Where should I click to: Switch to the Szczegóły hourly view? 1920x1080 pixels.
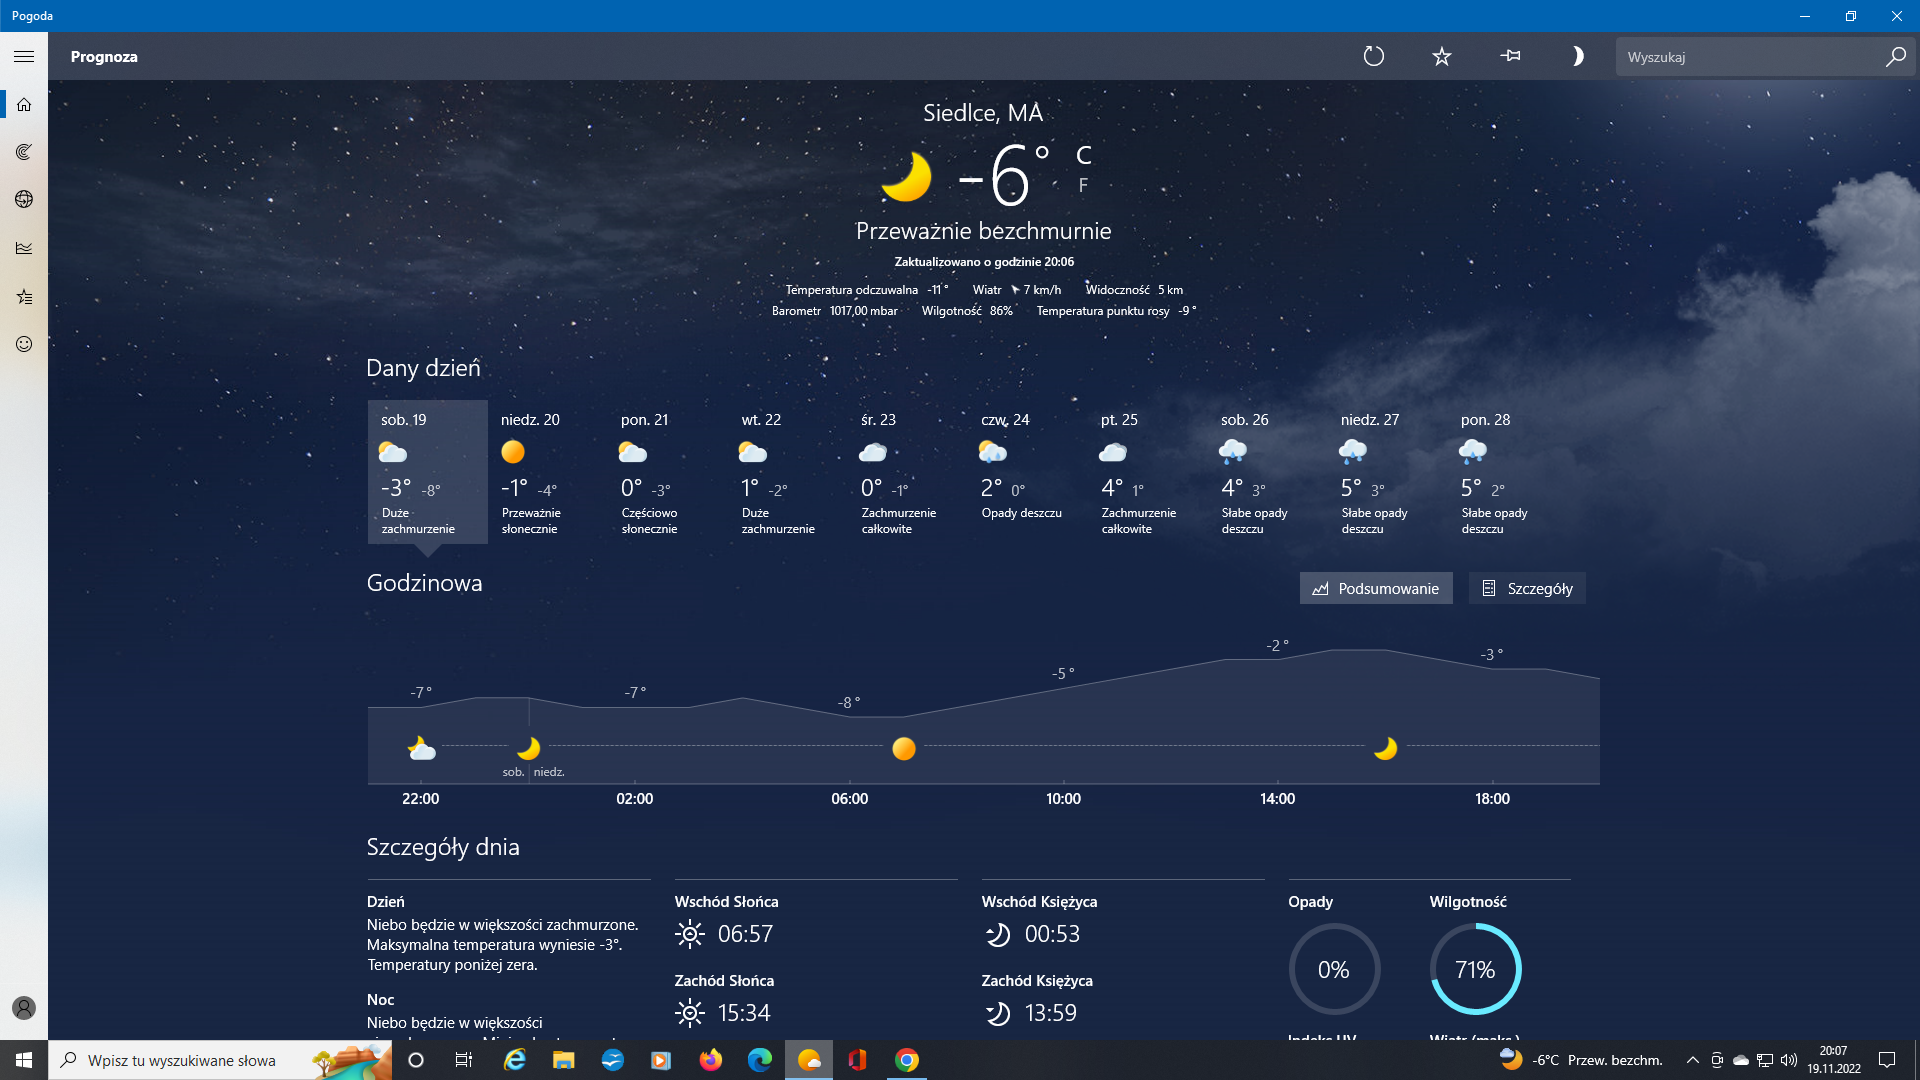[x=1527, y=589]
